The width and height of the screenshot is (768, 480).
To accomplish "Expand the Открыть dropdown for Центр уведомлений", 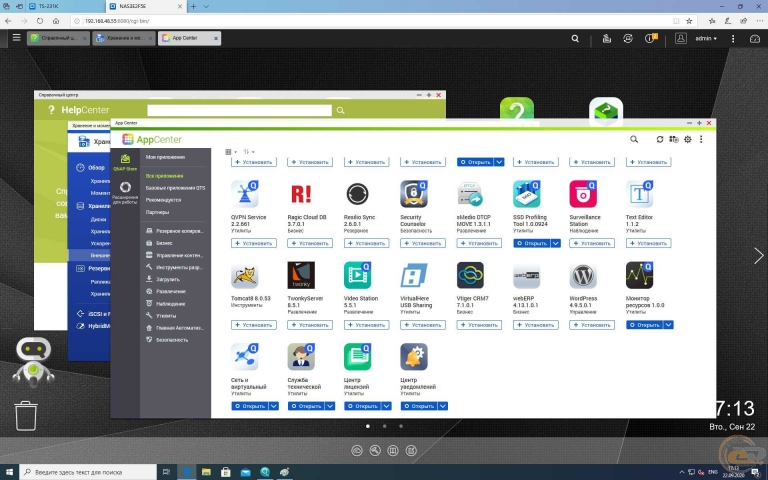I will (443, 406).
